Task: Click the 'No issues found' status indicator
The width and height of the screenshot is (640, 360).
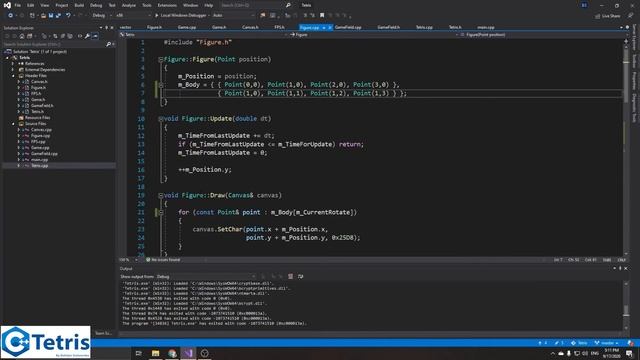Action: click(x=163, y=260)
